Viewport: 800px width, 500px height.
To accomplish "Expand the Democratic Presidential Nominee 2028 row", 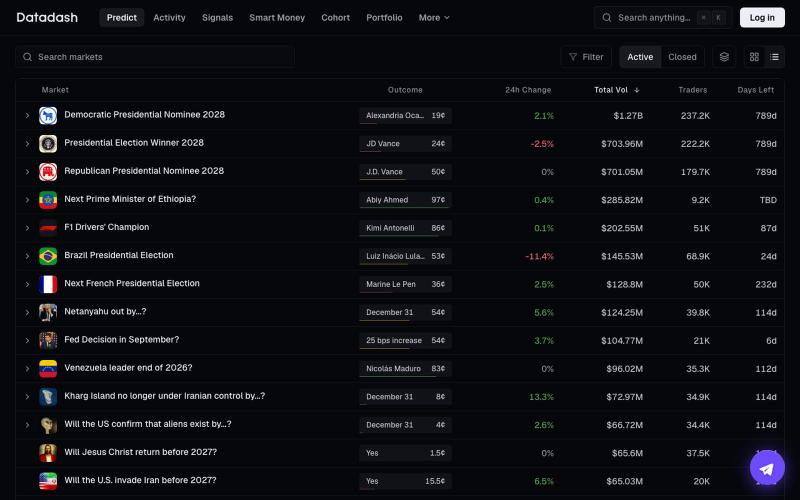I will [x=27, y=116].
